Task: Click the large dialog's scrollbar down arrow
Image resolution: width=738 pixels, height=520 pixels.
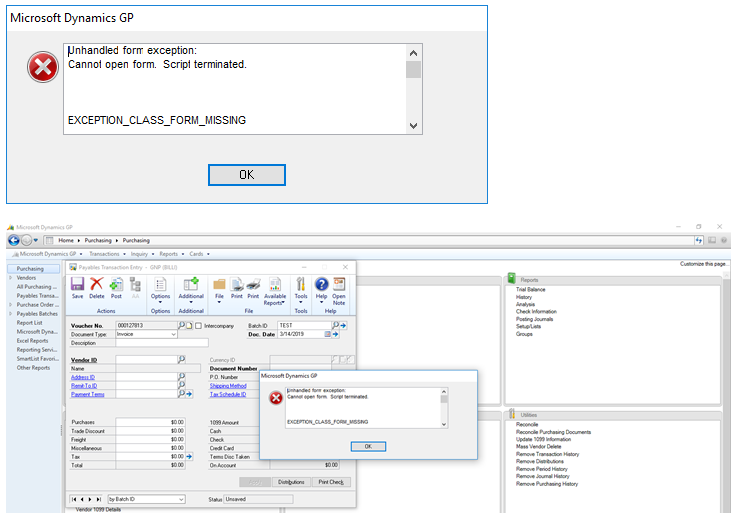Action: coord(413,126)
